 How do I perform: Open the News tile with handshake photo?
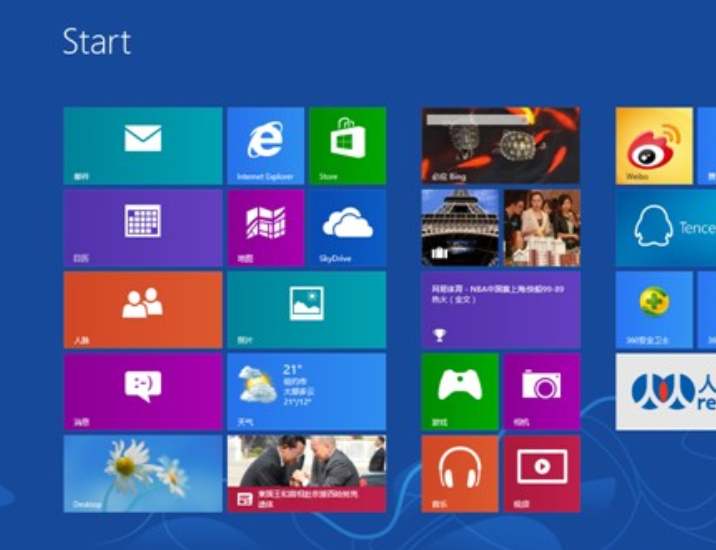click(x=306, y=474)
